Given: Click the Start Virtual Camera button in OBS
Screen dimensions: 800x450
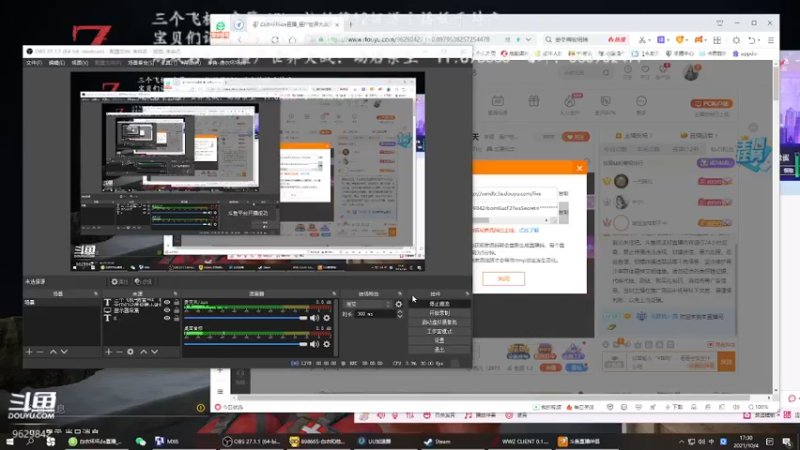Looking at the screenshot, I should [x=439, y=322].
